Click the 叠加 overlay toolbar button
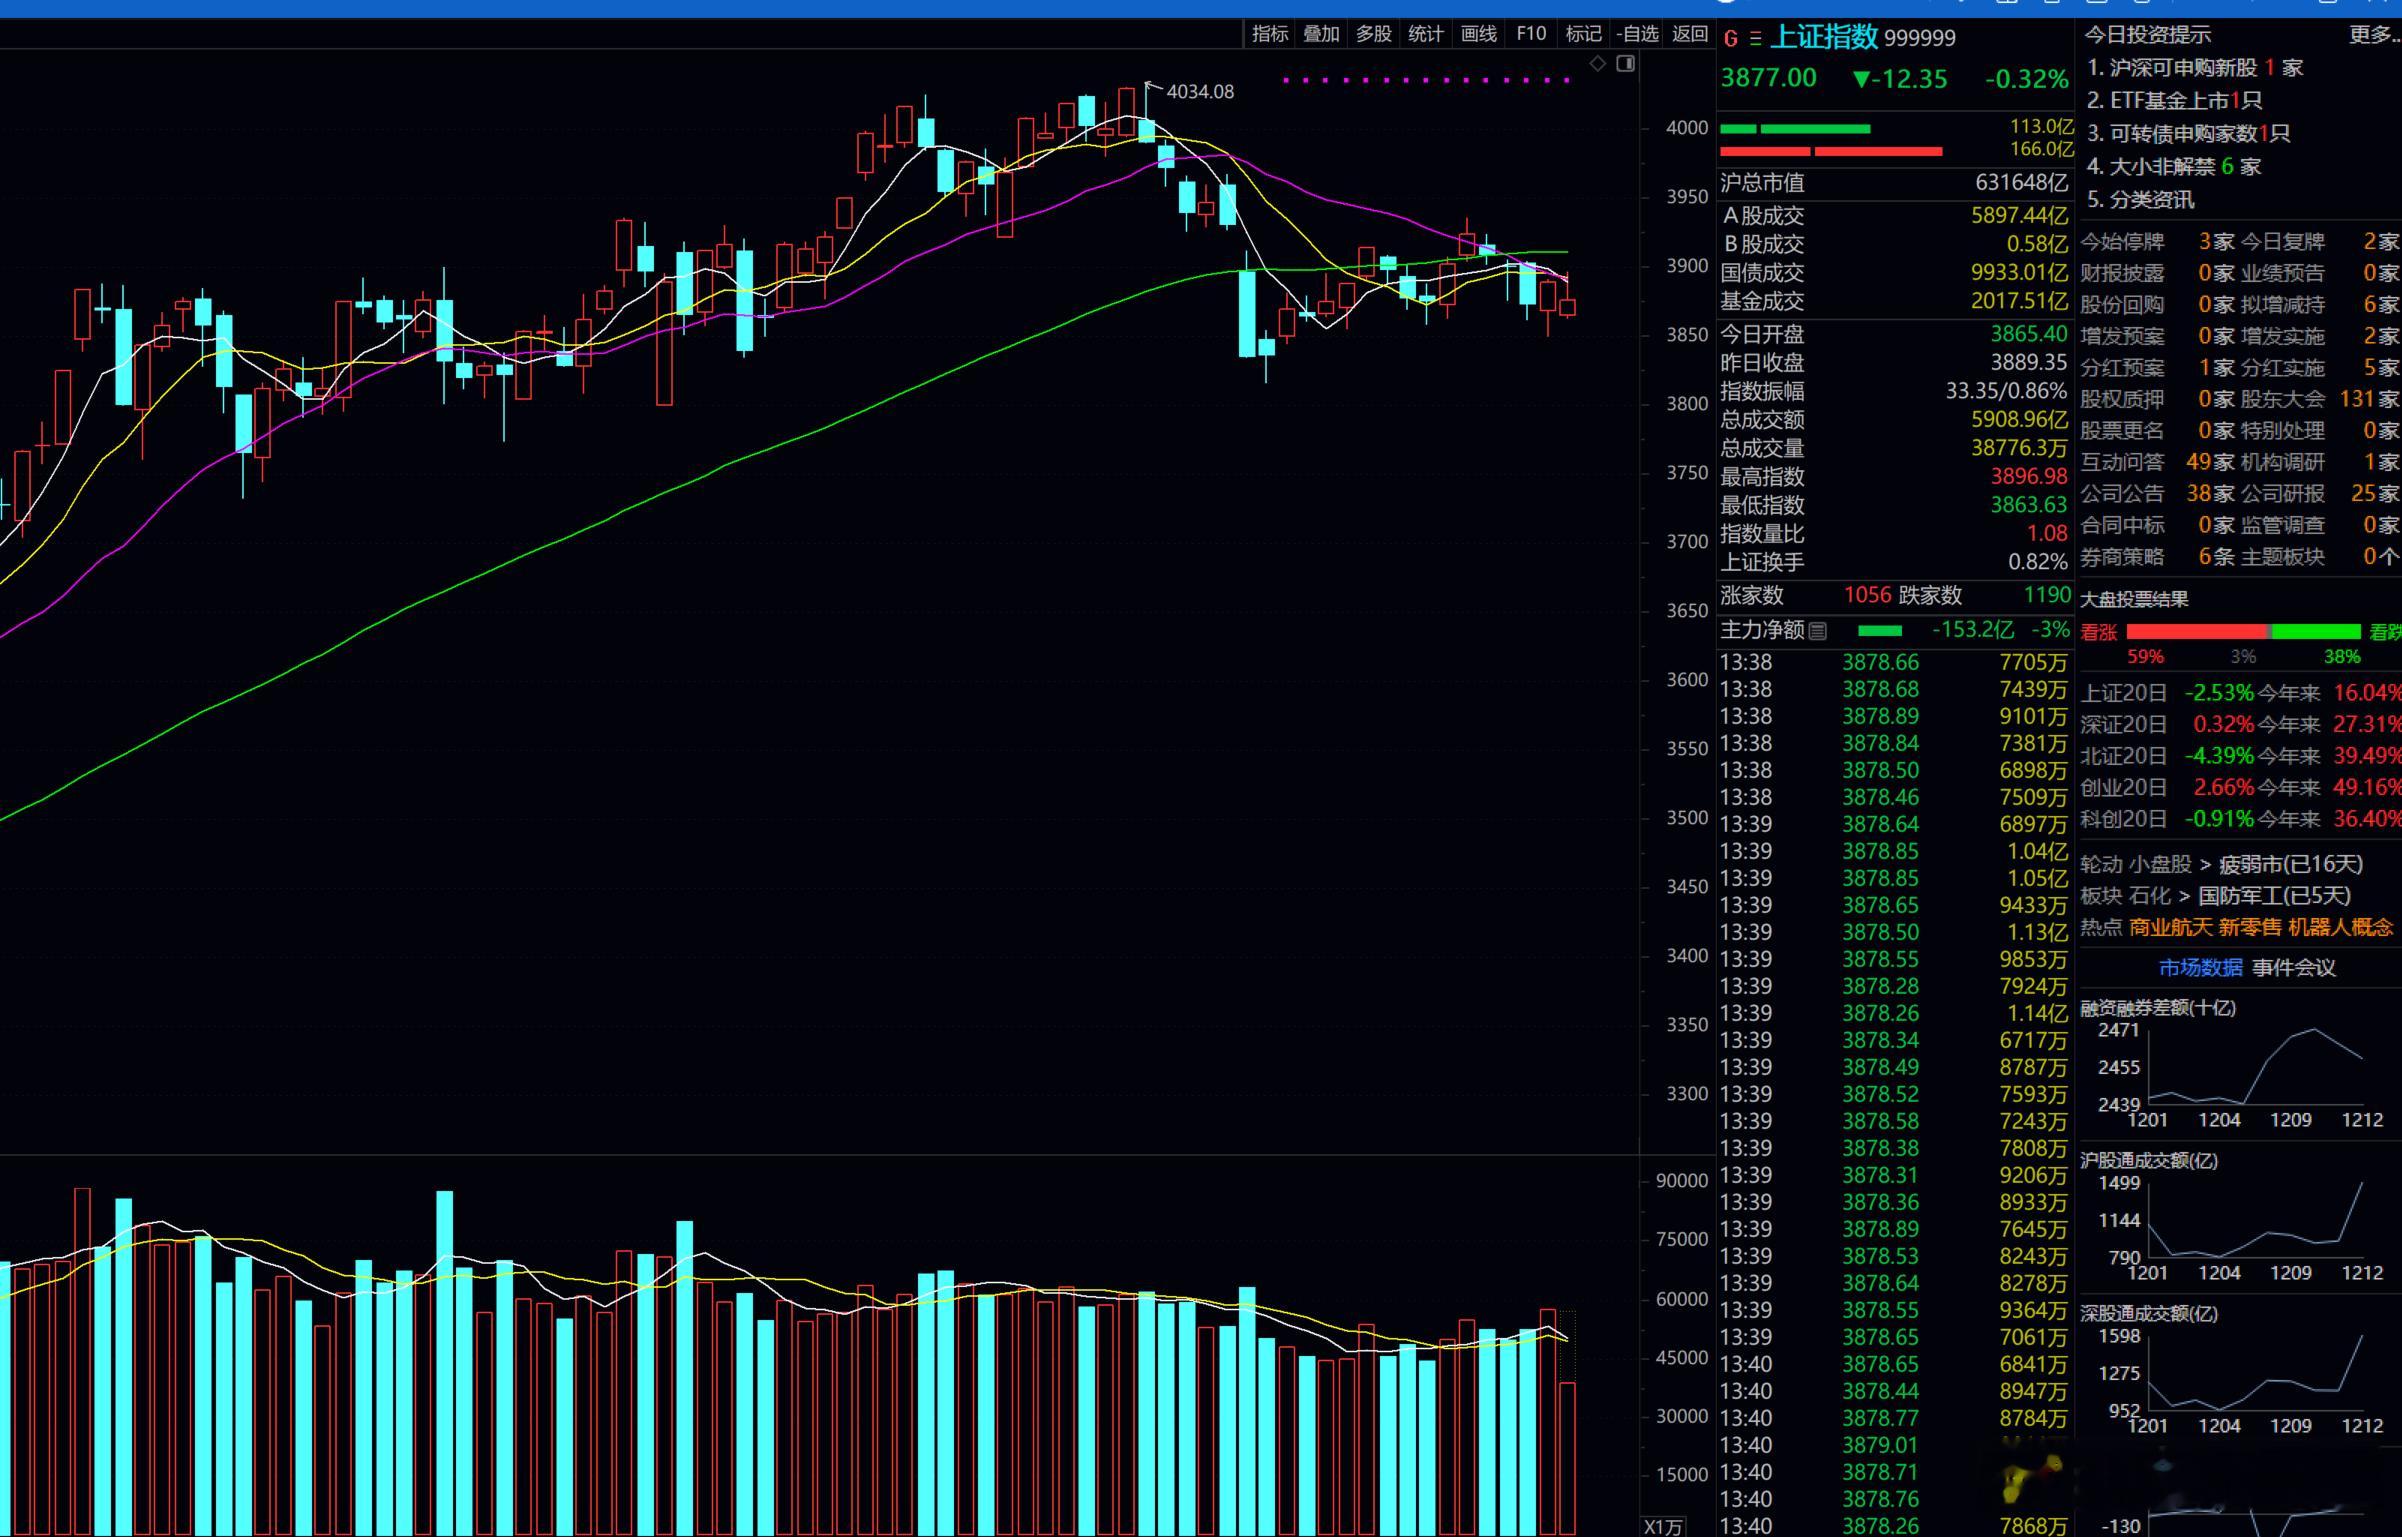 pyautogui.click(x=1321, y=34)
